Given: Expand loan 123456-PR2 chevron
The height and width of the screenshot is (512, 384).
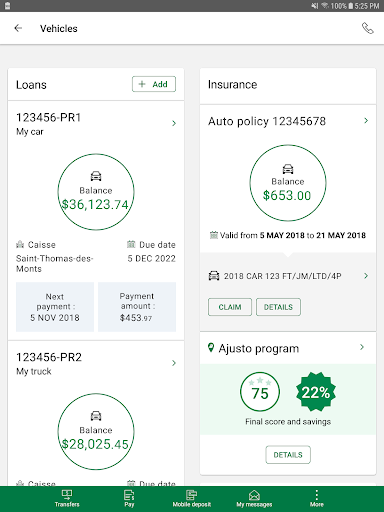Looking at the screenshot, I should pos(174,363).
